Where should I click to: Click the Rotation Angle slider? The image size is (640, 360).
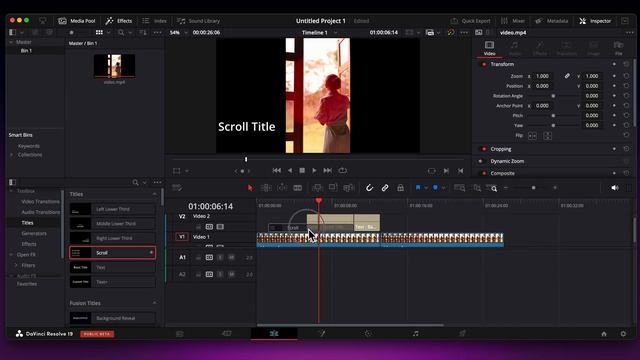coord(553,96)
